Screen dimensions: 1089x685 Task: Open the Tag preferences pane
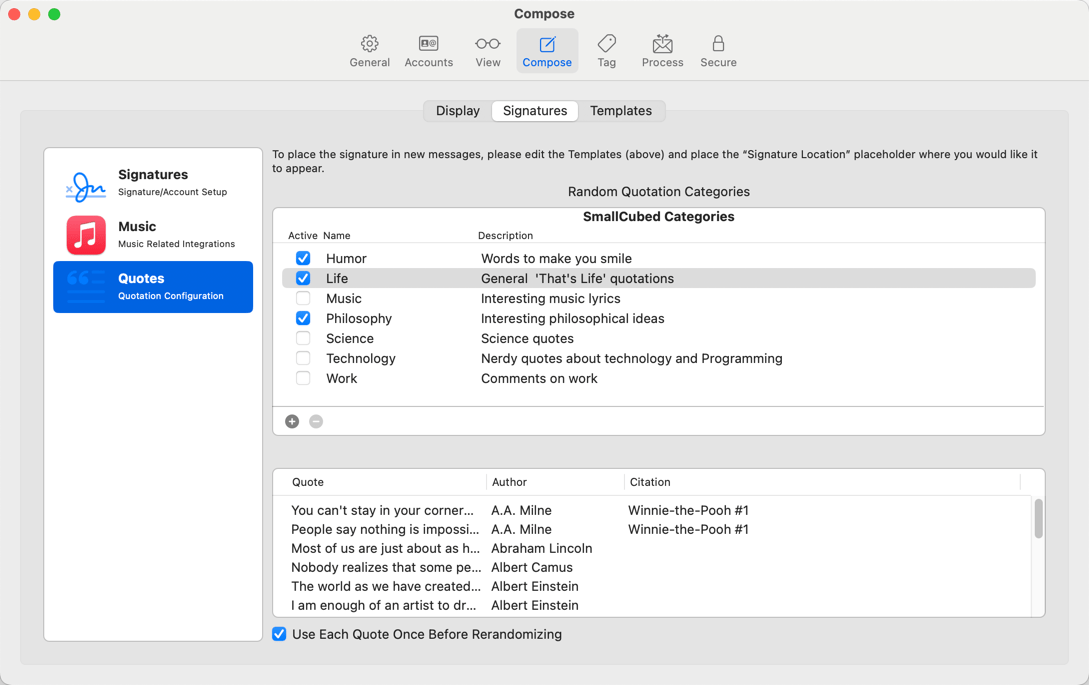[x=606, y=51]
